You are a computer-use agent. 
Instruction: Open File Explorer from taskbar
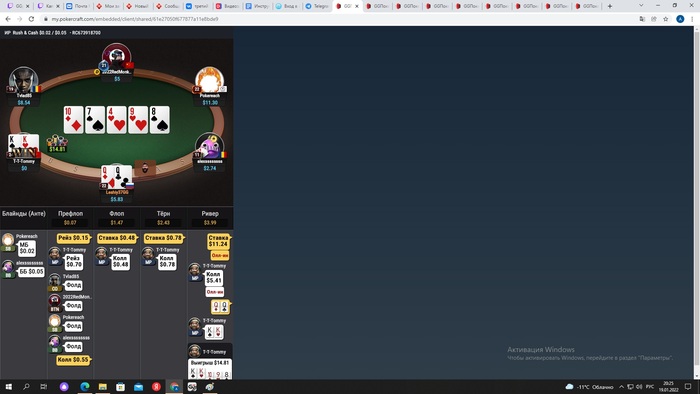103,386
